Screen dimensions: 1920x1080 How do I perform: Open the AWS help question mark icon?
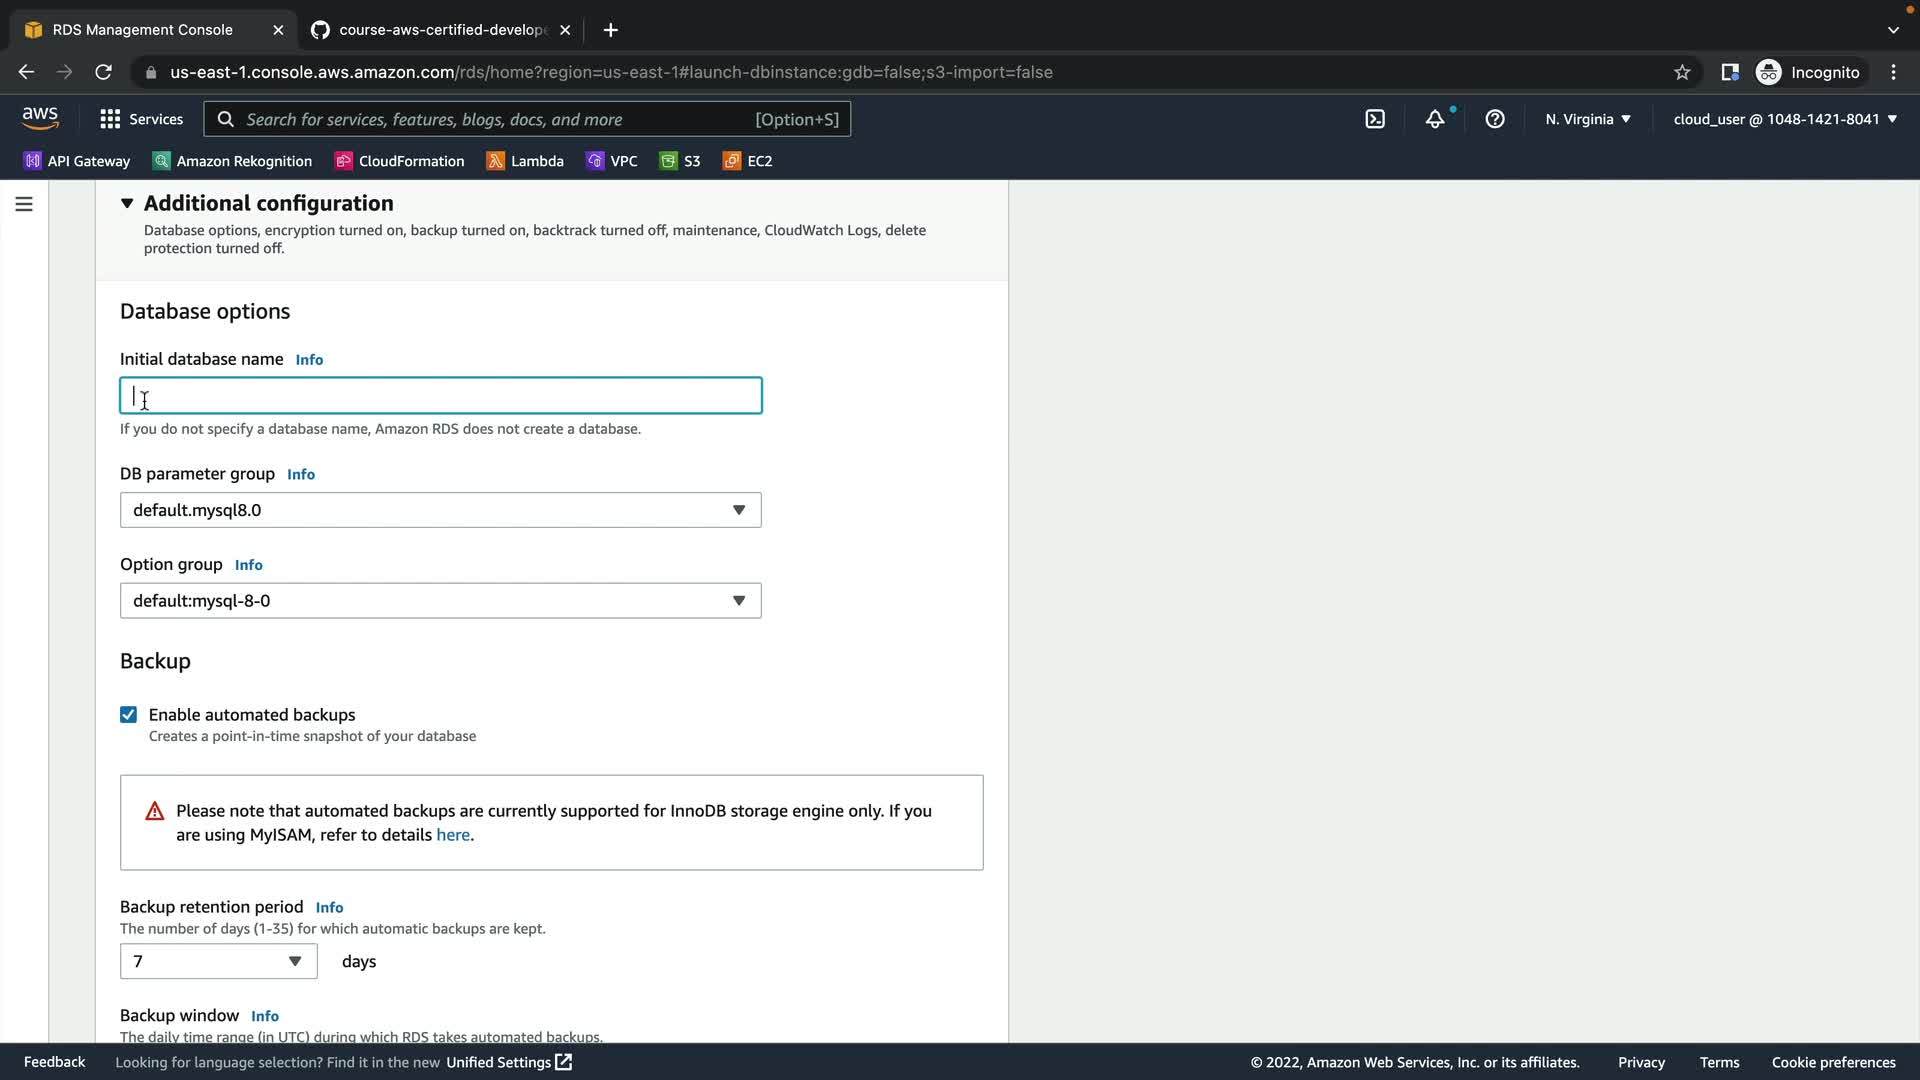coord(1495,119)
